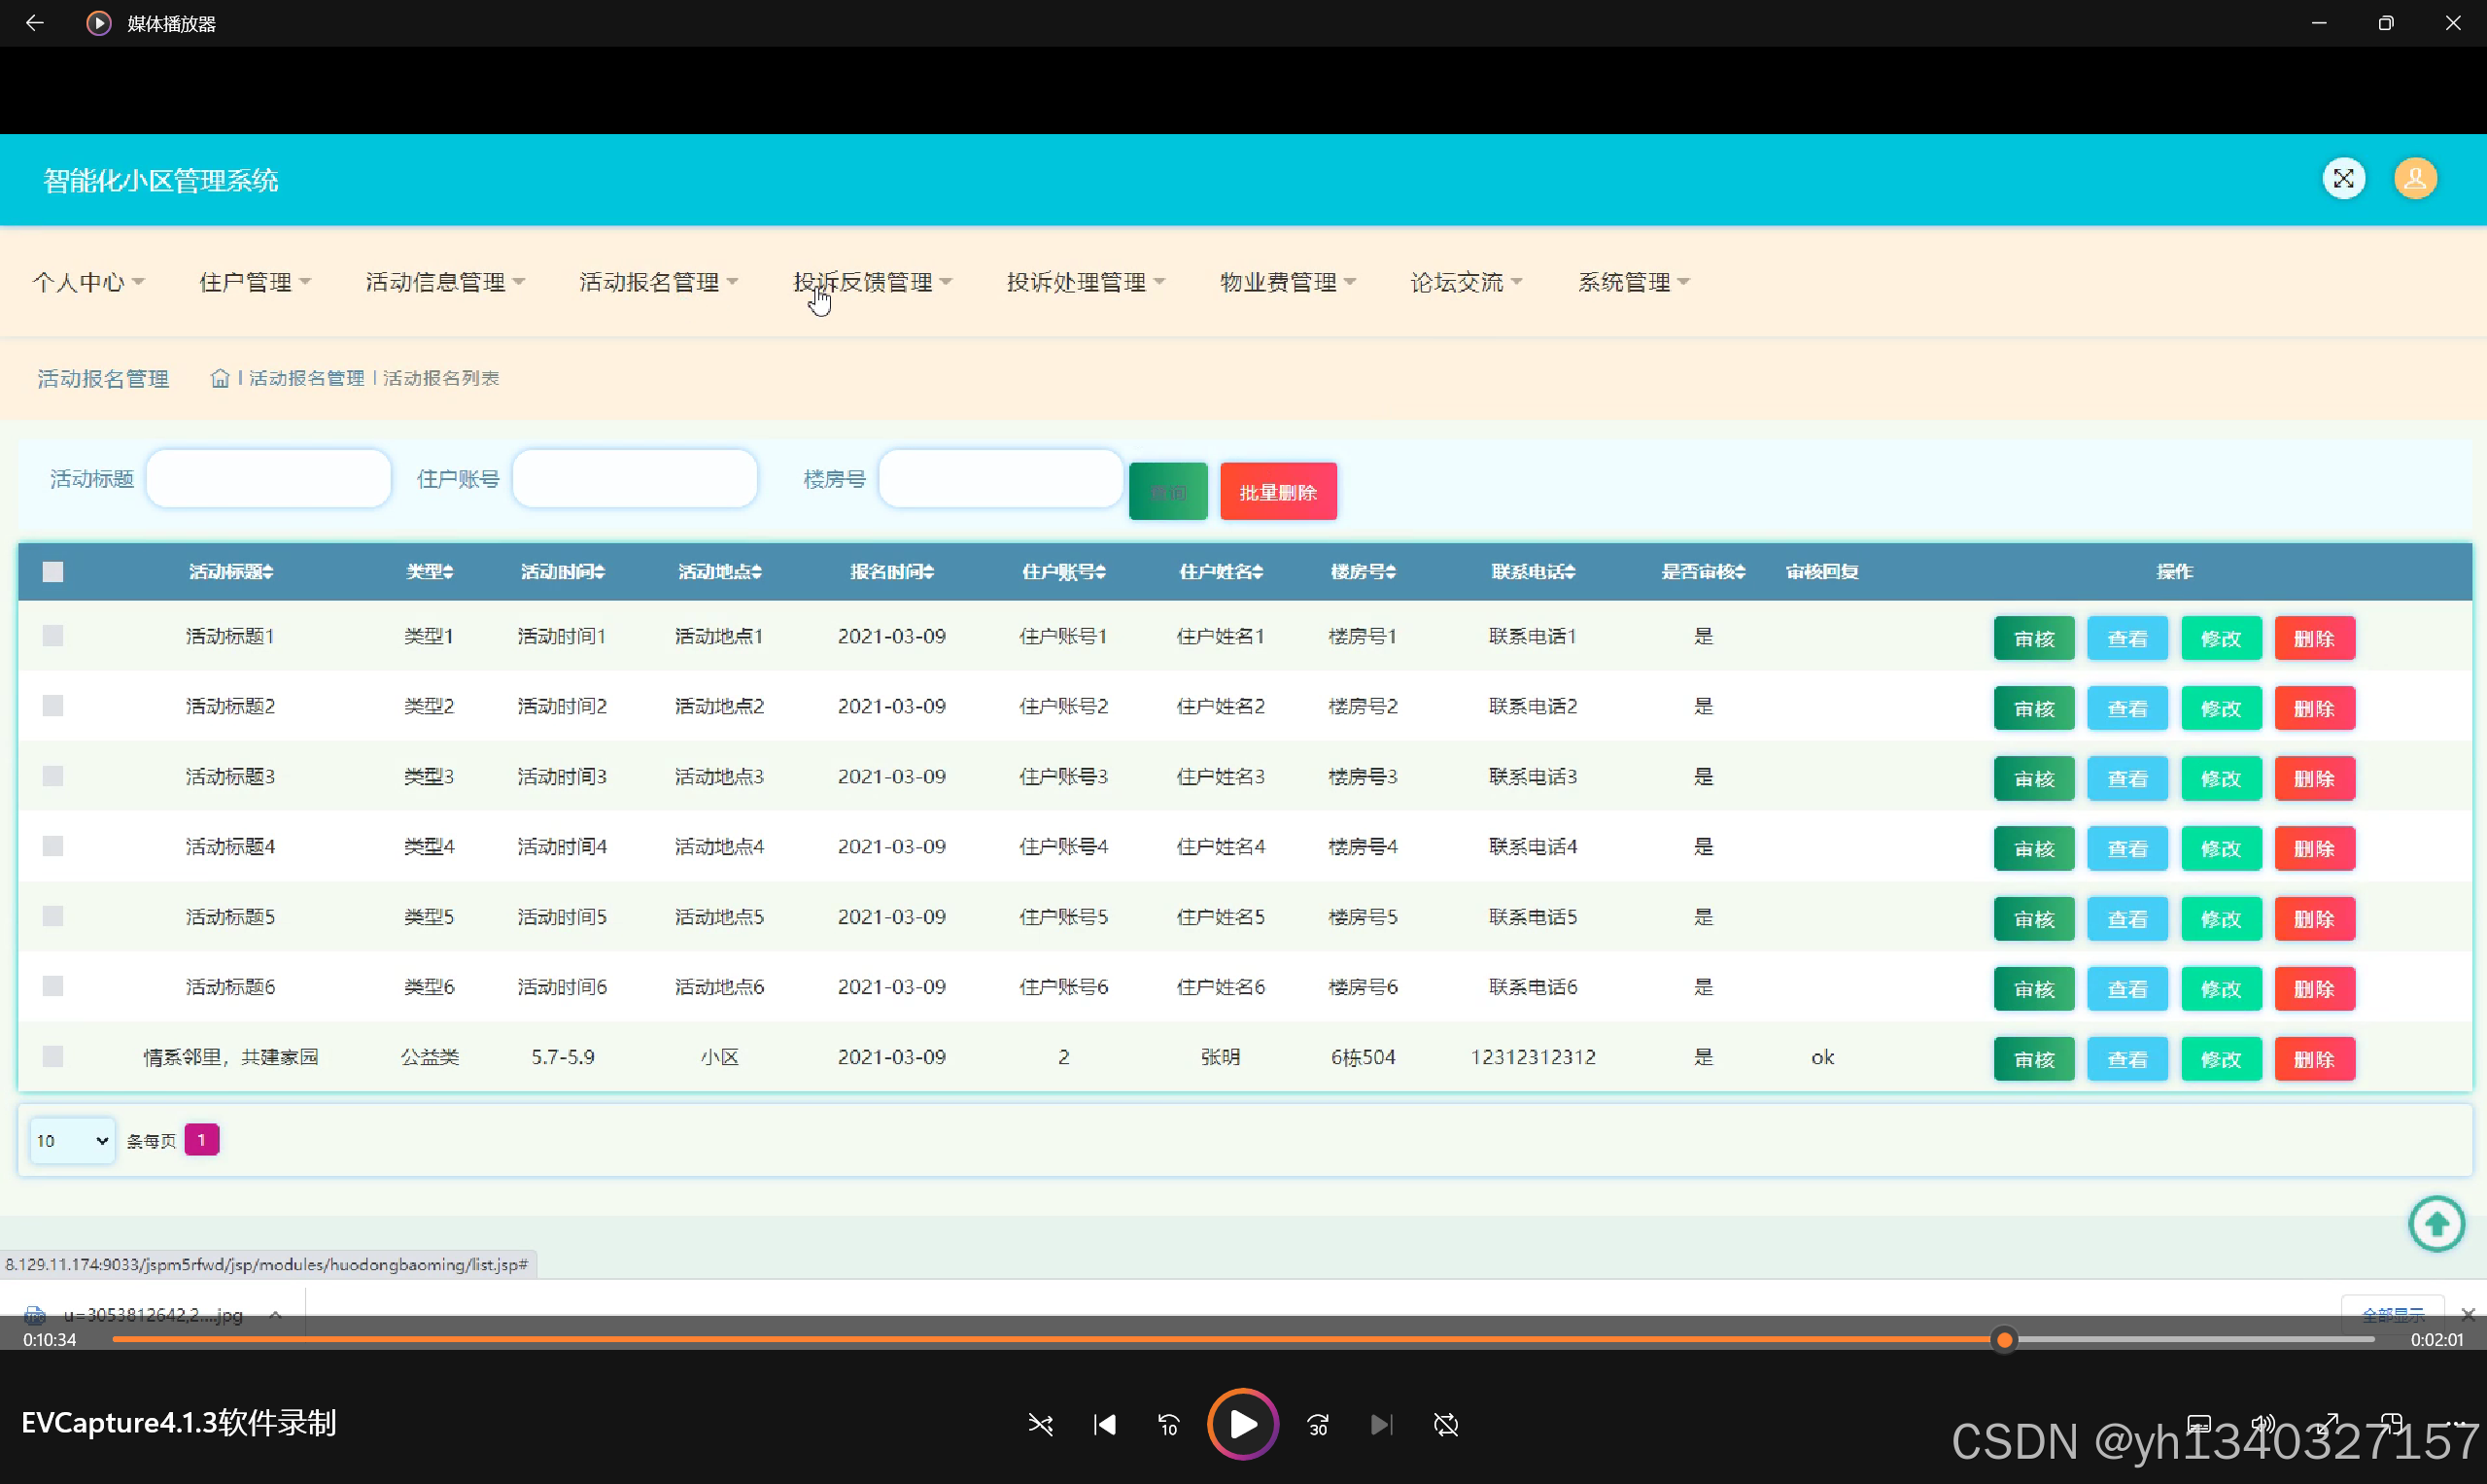Toggle fullscreen icon in the system header
The width and height of the screenshot is (2487, 1484).
pos(2343,179)
